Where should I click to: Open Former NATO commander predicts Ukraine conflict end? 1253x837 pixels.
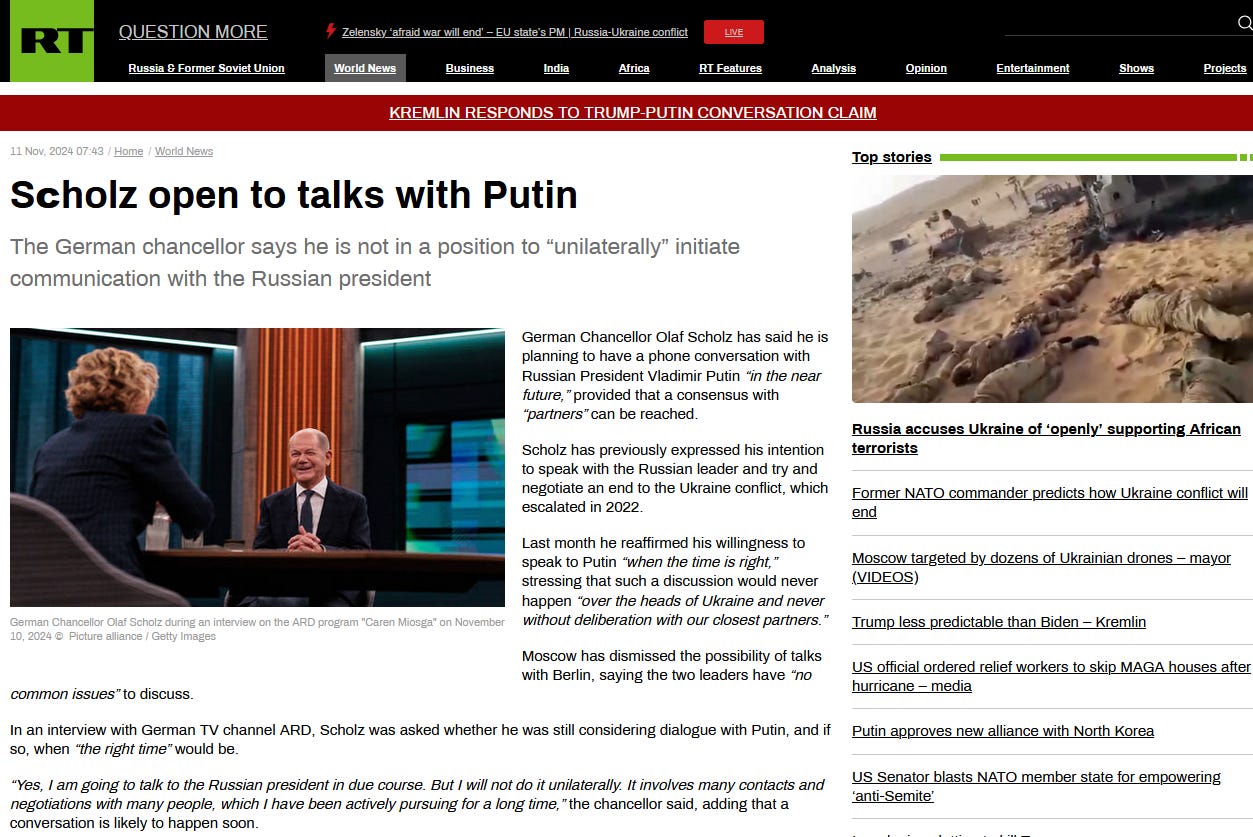click(x=1050, y=502)
